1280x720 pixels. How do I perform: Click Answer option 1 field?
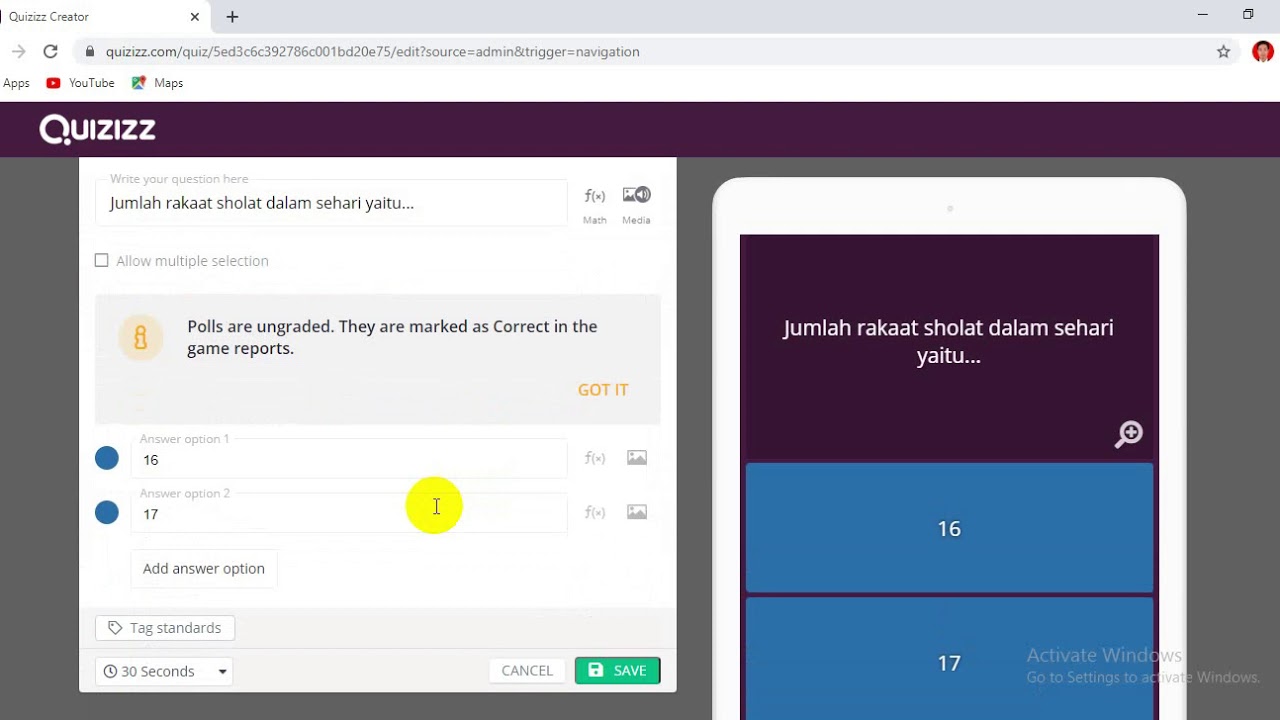click(348, 459)
